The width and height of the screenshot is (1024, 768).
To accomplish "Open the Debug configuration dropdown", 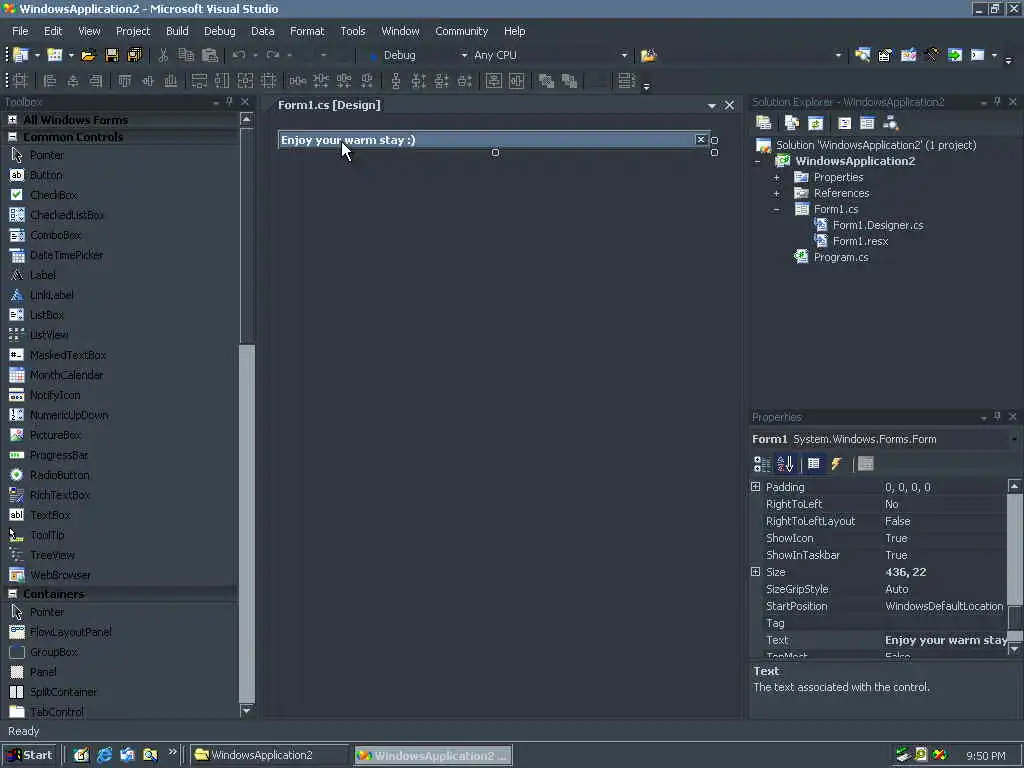I will click(464, 56).
